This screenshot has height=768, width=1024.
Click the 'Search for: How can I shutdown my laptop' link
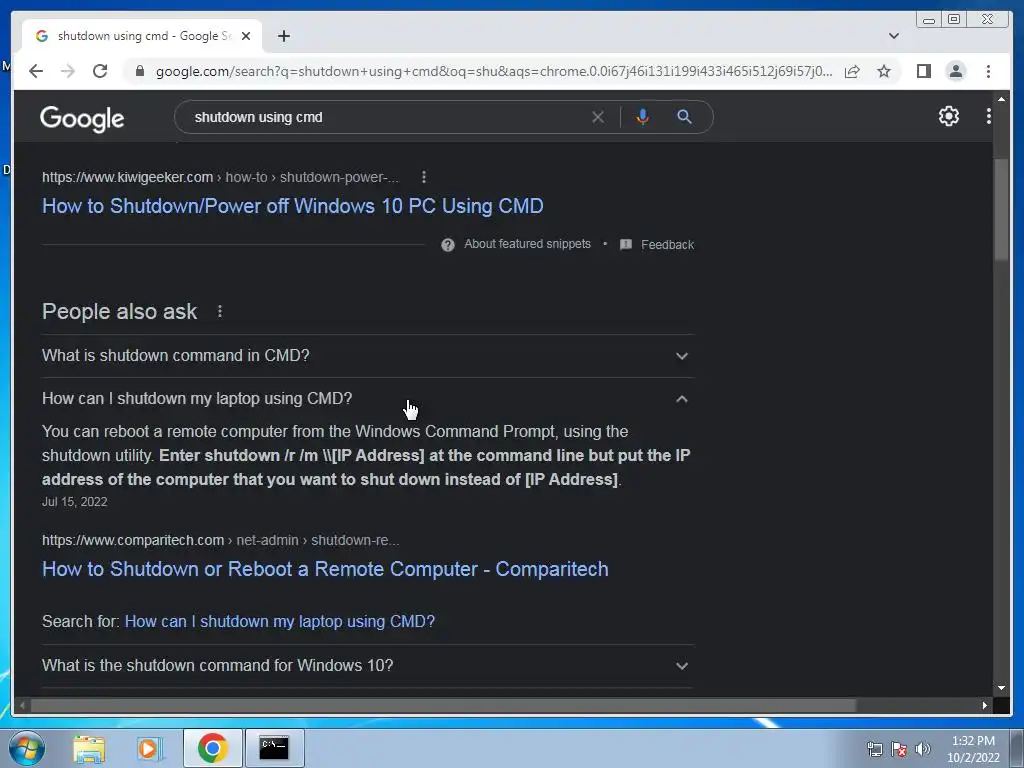point(280,621)
